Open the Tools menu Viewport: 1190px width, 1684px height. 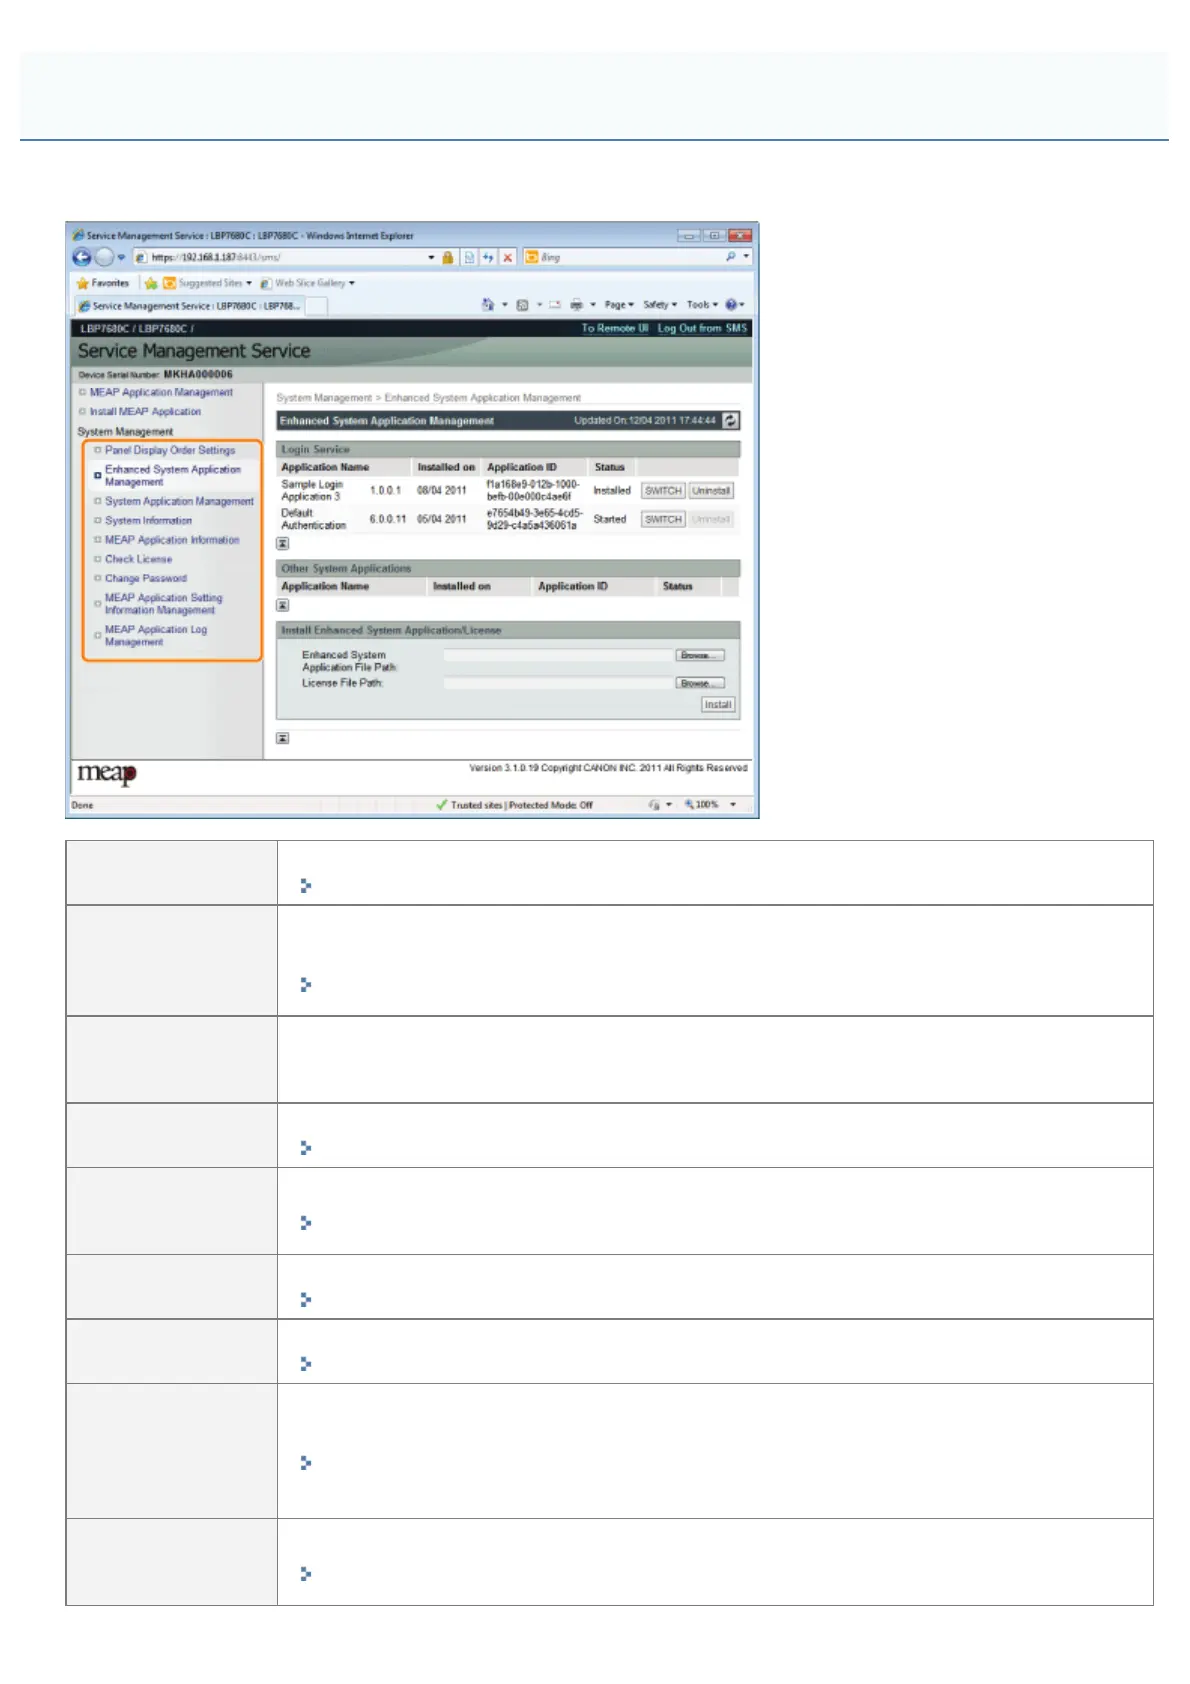[702, 305]
